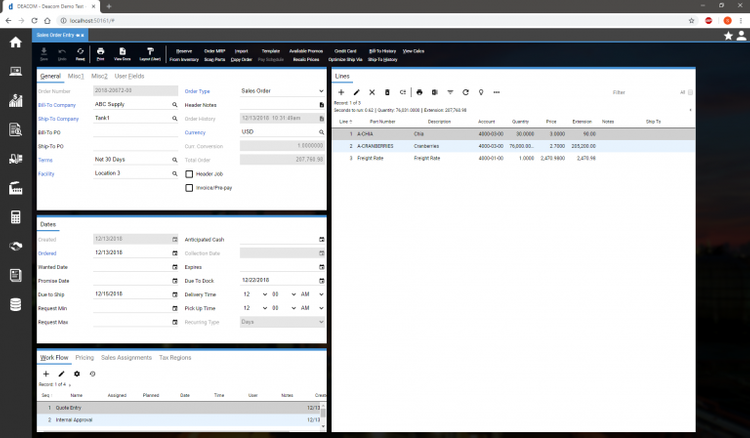The height and width of the screenshot is (438, 750).
Task: Open the forklift icon in the sidebar
Action: [15, 159]
